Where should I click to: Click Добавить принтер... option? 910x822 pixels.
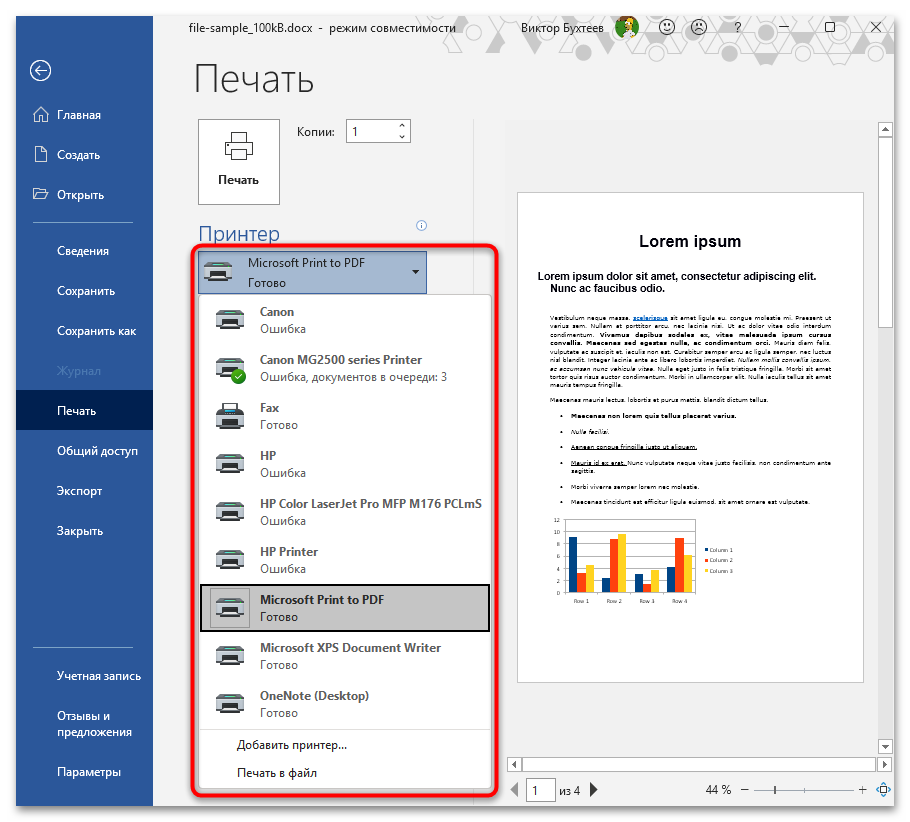[x=345, y=745]
